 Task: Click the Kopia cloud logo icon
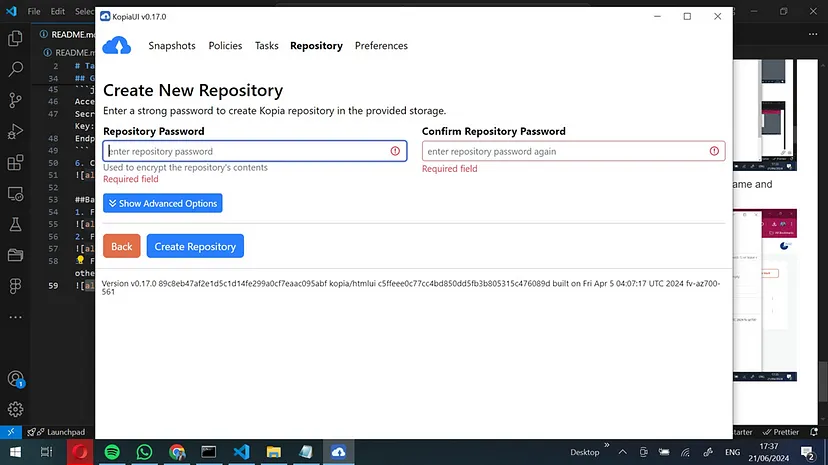pyautogui.click(x=117, y=46)
